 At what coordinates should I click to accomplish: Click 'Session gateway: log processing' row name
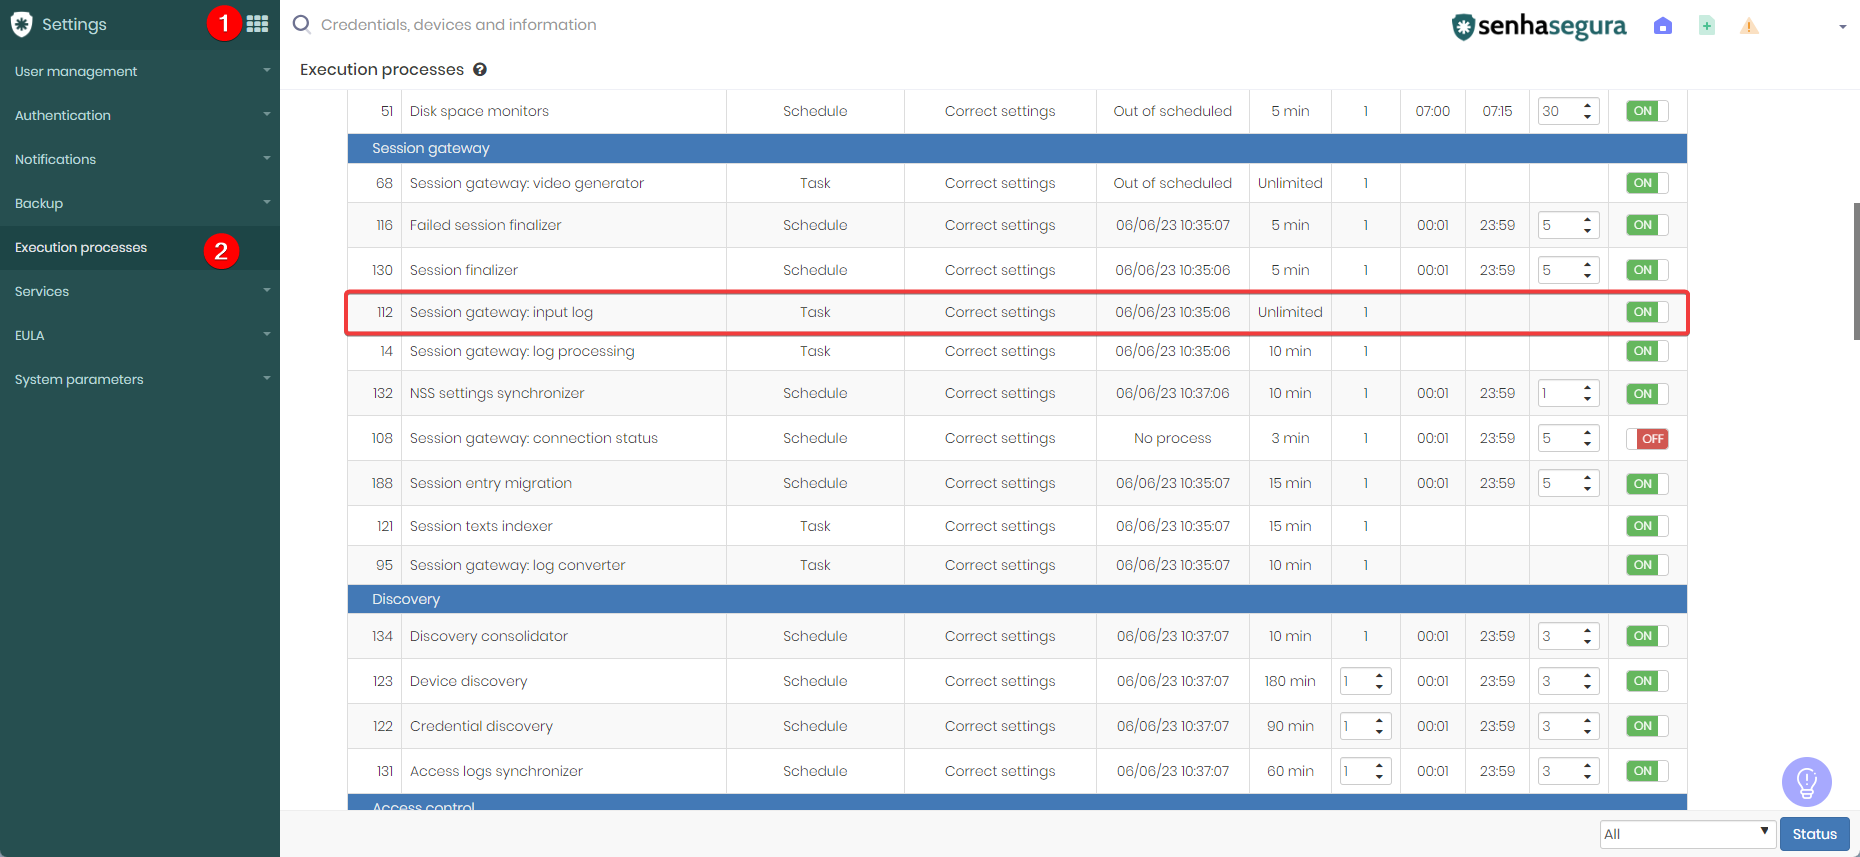pos(522,351)
